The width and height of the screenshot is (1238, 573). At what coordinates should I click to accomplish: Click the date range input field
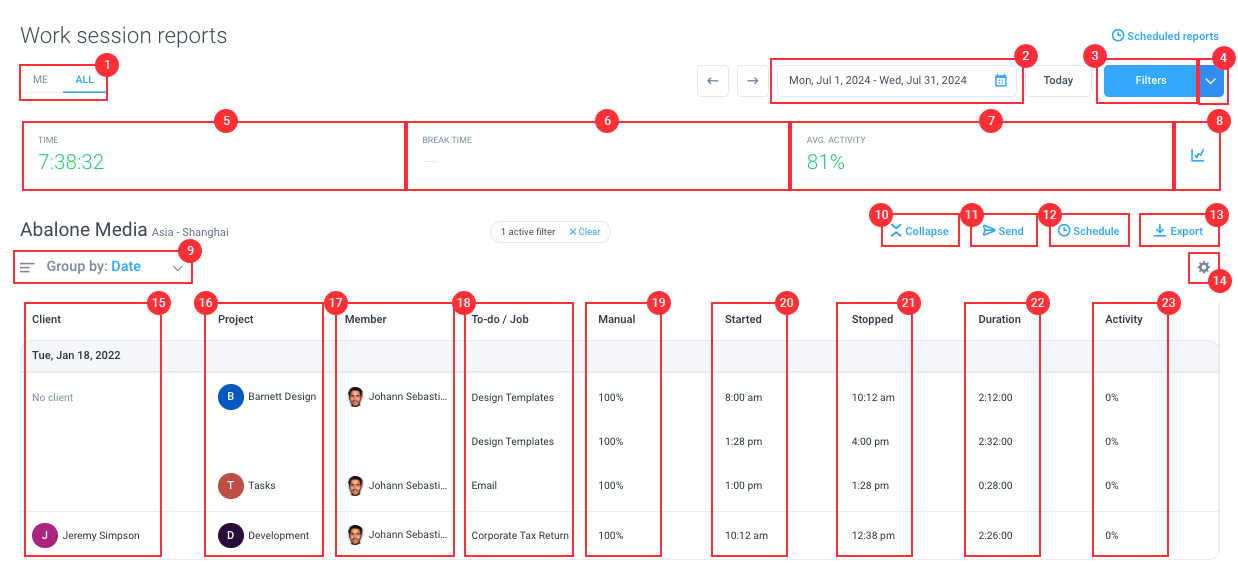897,81
